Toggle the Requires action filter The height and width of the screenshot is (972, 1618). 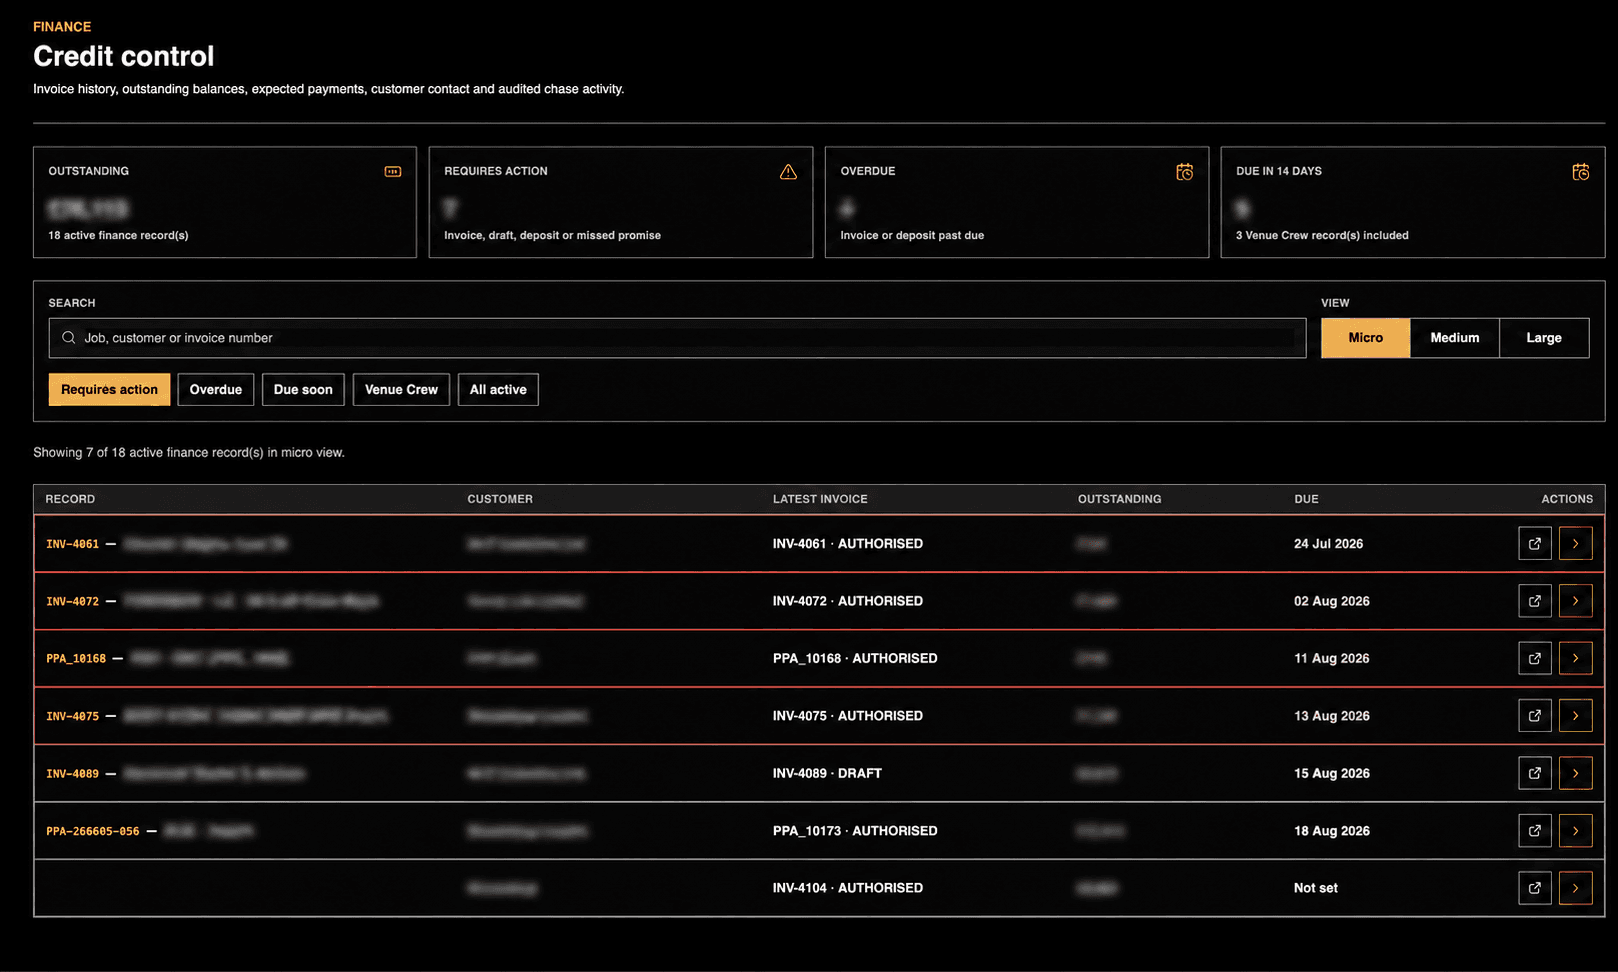pyautogui.click(x=110, y=390)
